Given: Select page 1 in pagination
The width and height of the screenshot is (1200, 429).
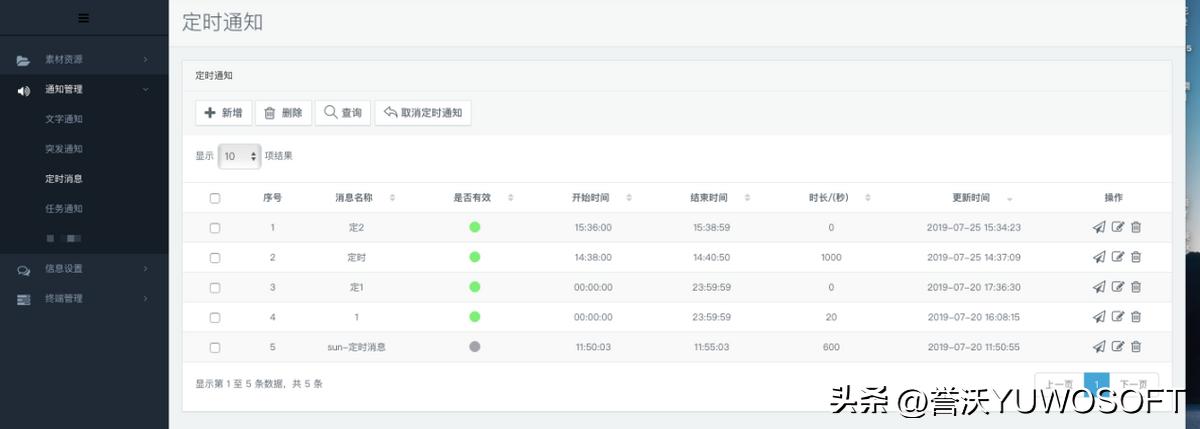Looking at the screenshot, I should [x=1097, y=385].
